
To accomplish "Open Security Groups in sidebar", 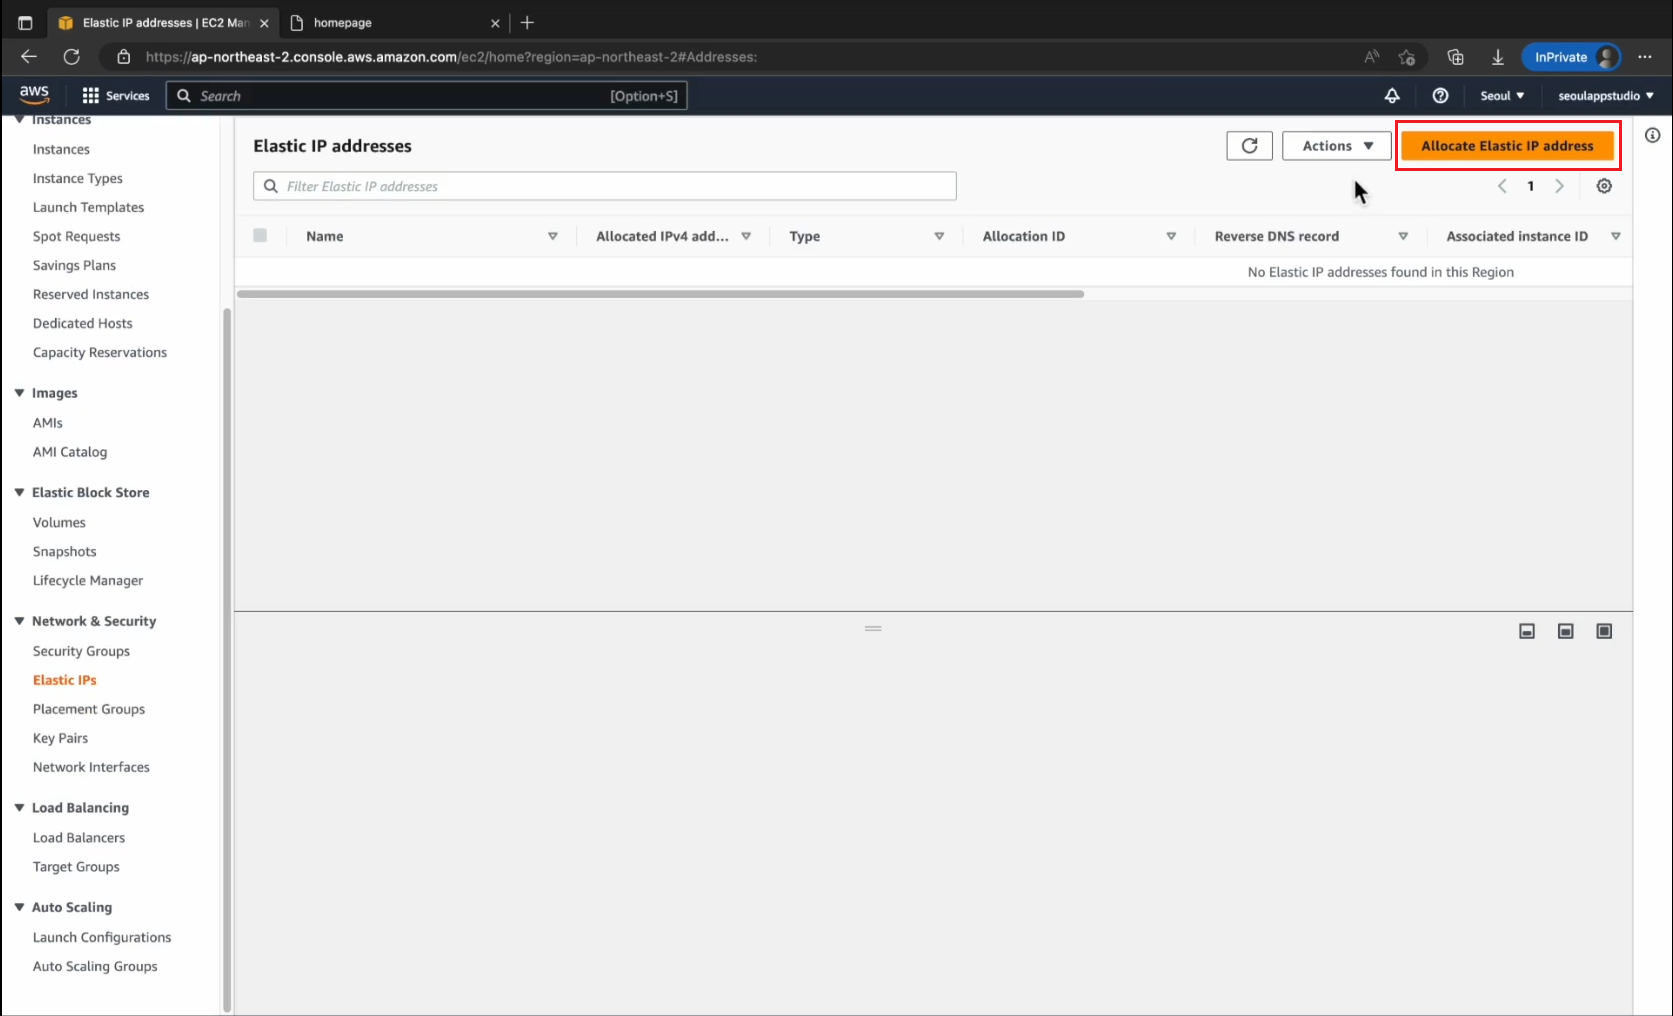I will (81, 651).
